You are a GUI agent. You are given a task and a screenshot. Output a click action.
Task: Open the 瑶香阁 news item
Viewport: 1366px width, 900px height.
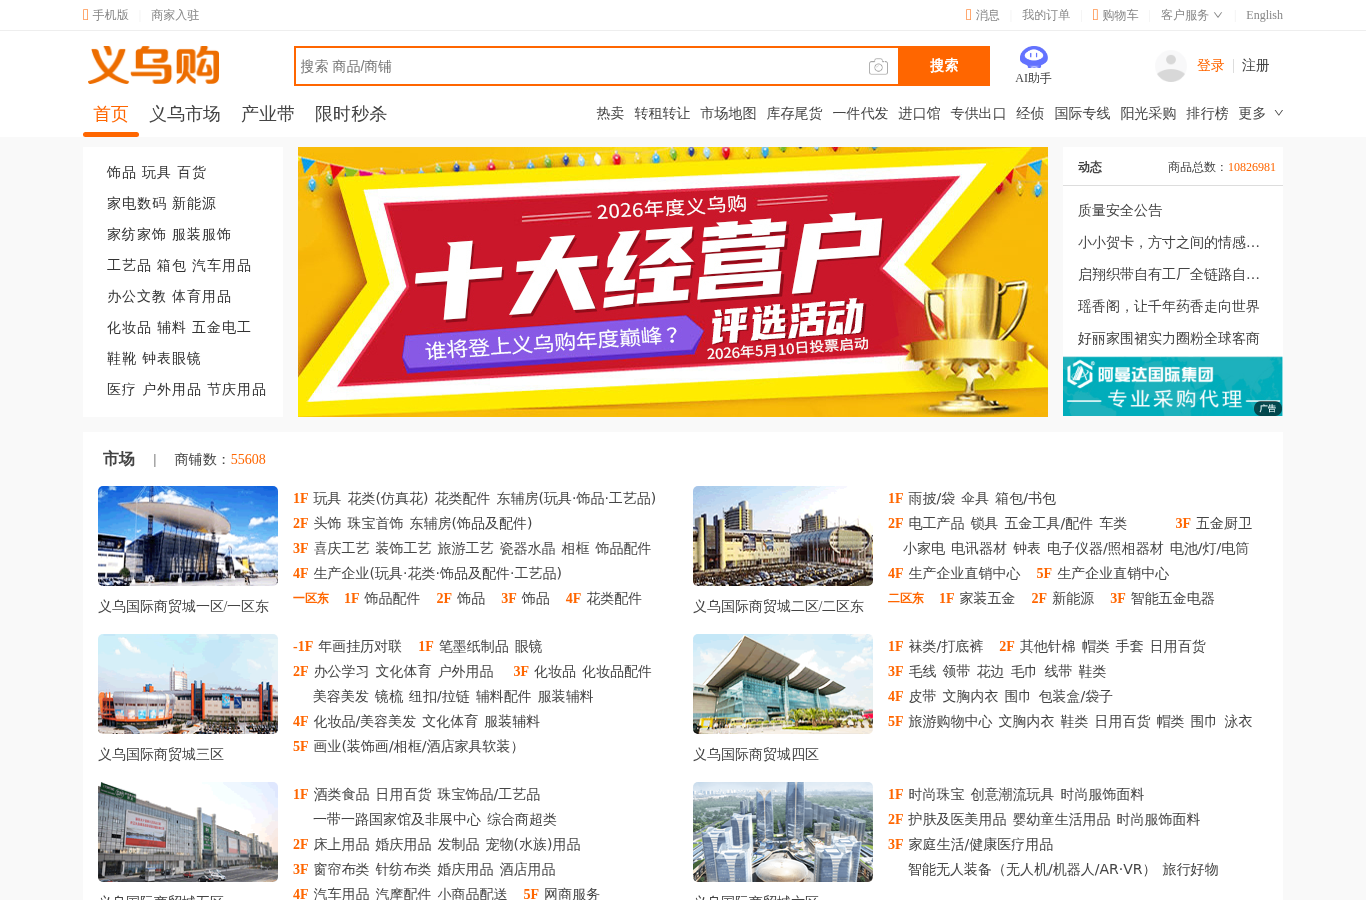pos(1169,306)
